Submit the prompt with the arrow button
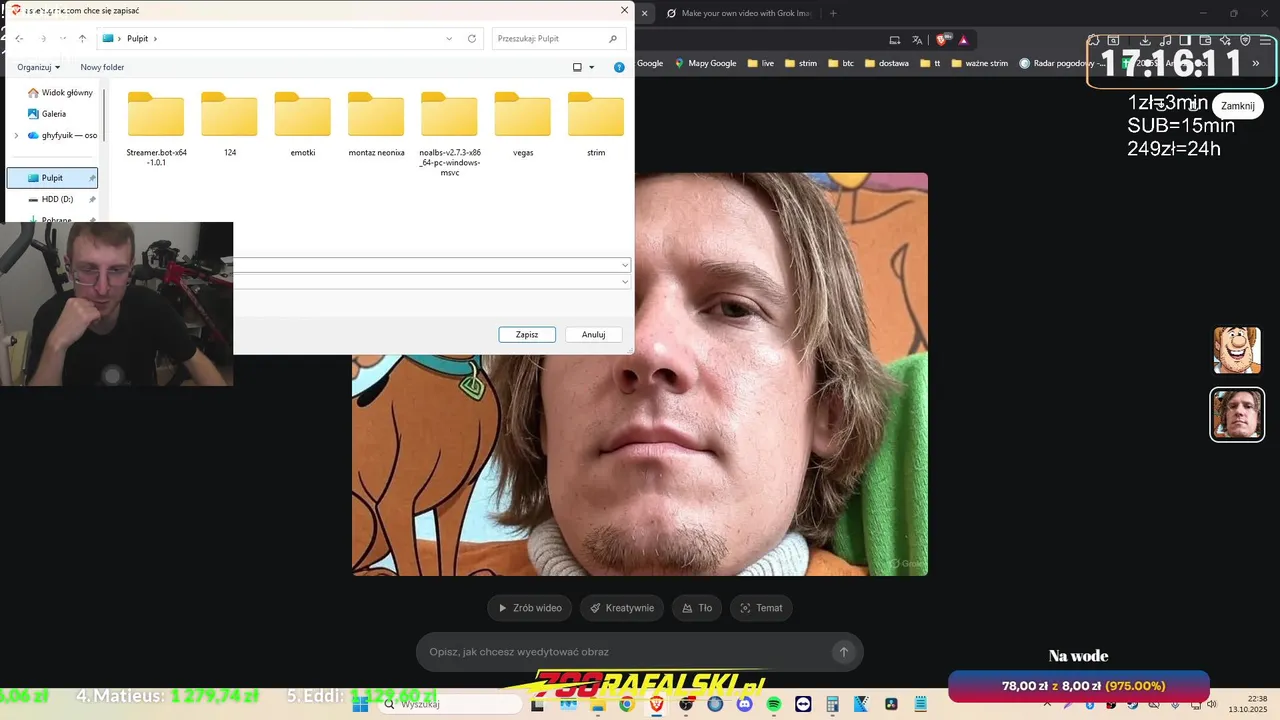The image size is (1280, 720). click(x=843, y=652)
